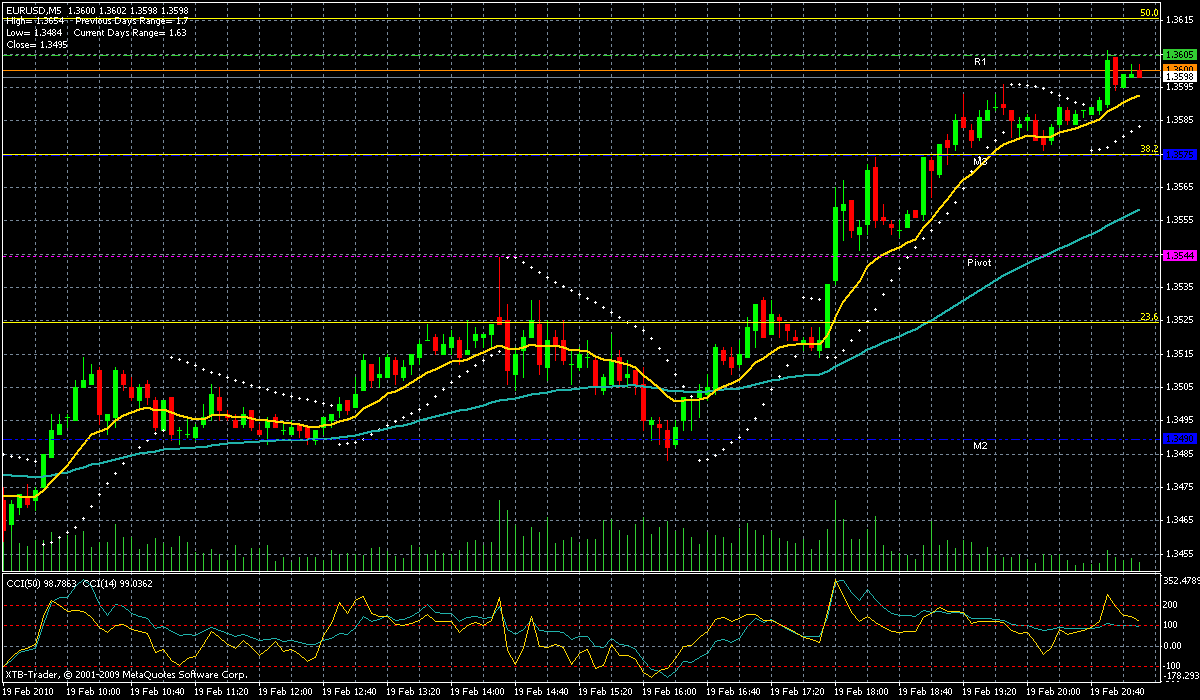Click the 19 Feb 10:00 time label
This screenshot has height=700, width=1200.
click(94, 691)
